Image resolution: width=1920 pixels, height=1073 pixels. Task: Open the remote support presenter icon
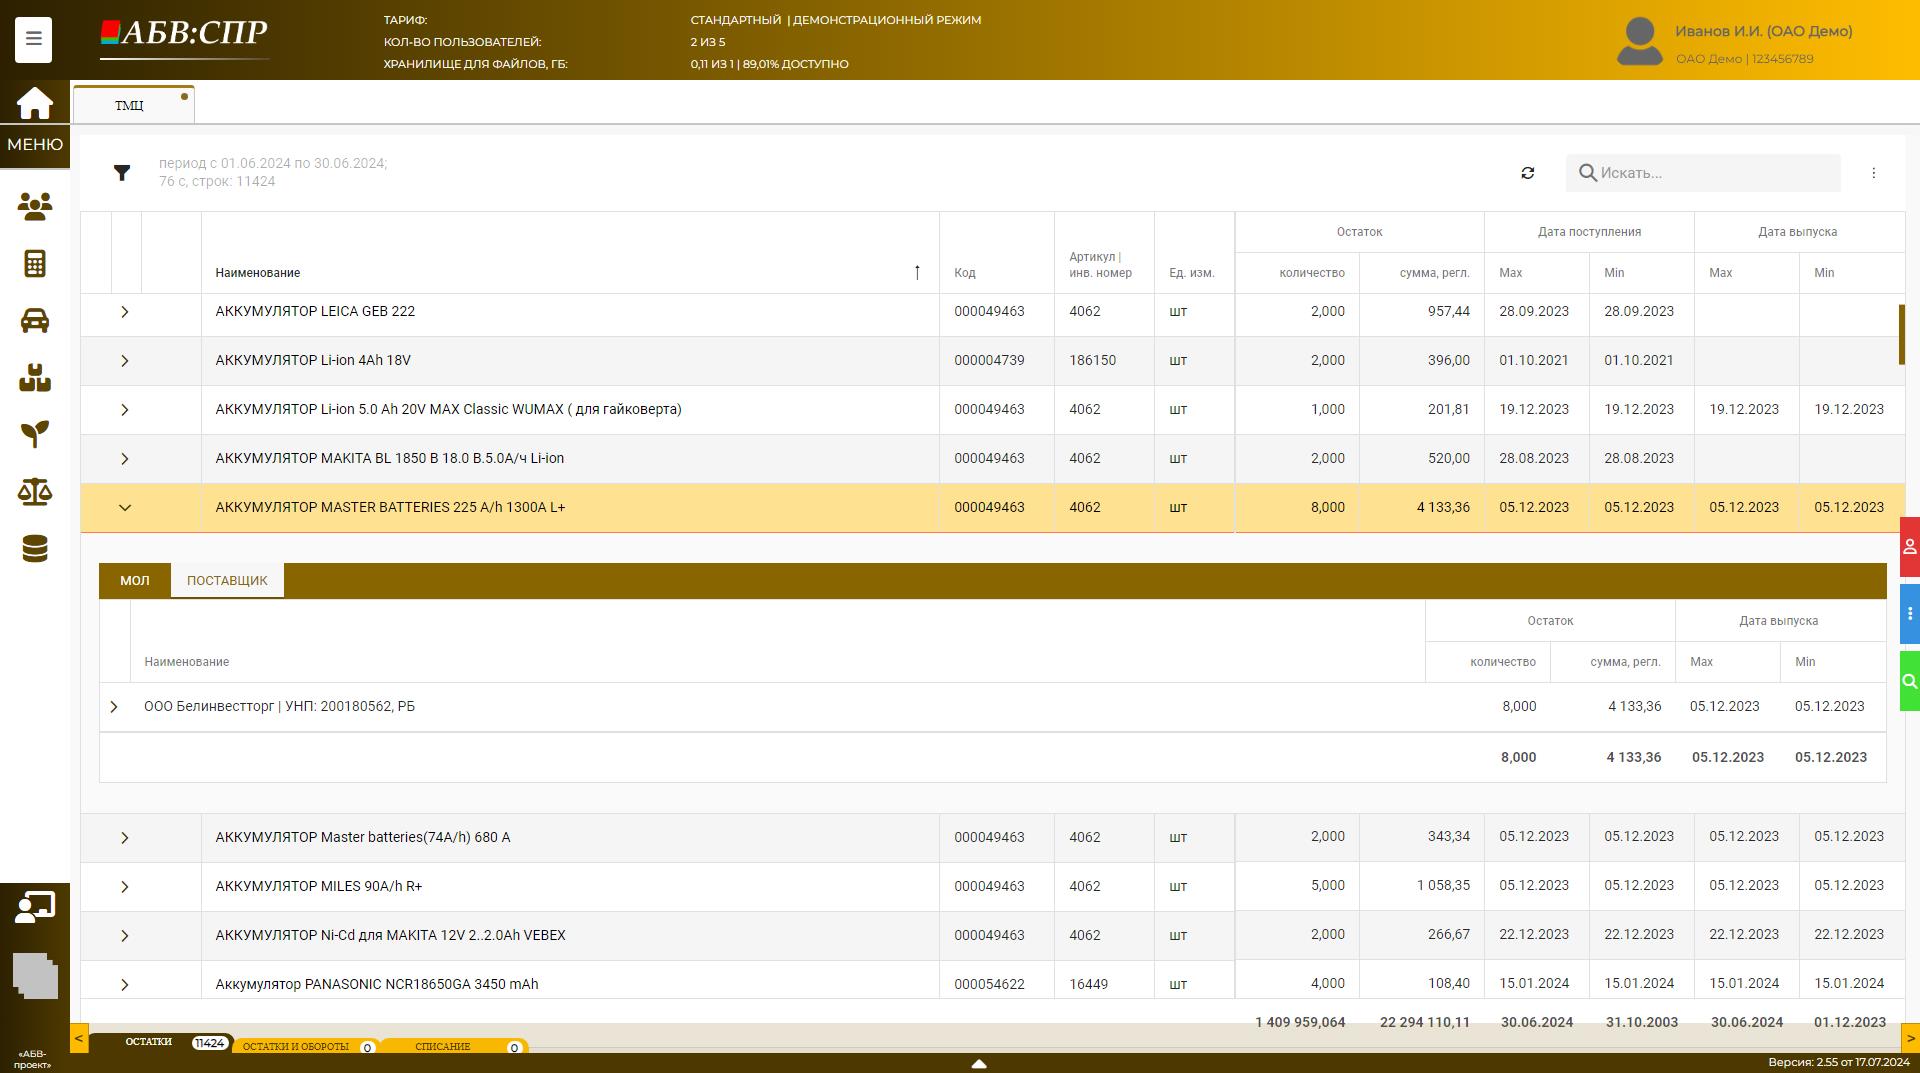tap(35, 907)
